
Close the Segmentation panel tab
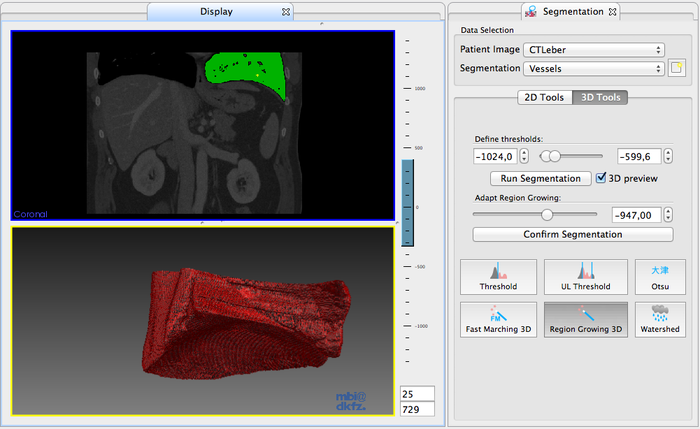[x=613, y=12]
